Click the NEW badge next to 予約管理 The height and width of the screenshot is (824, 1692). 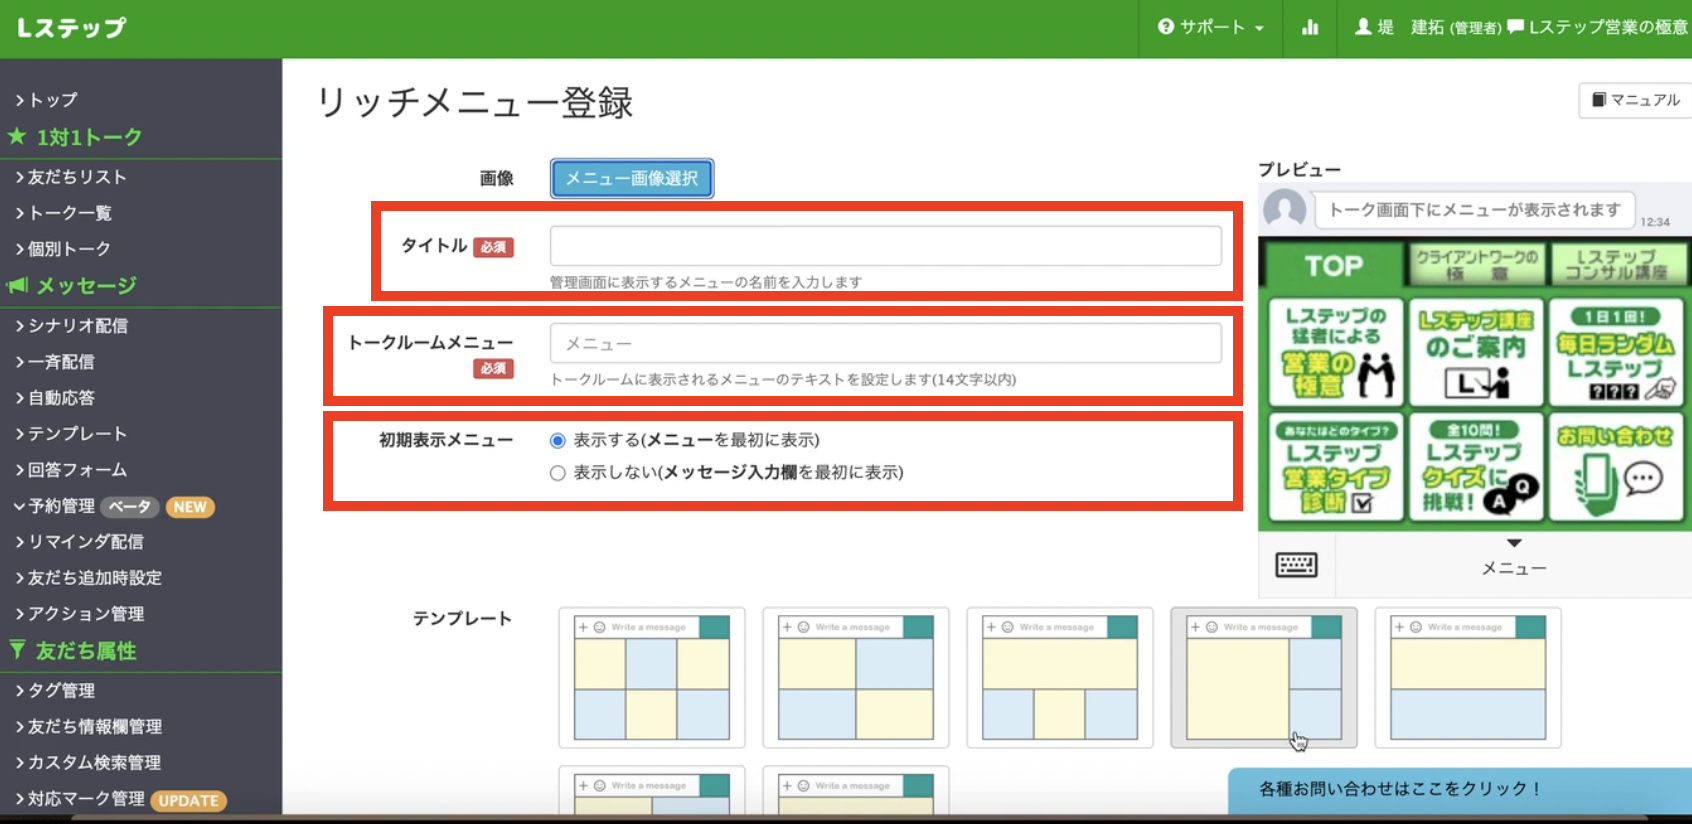(190, 507)
